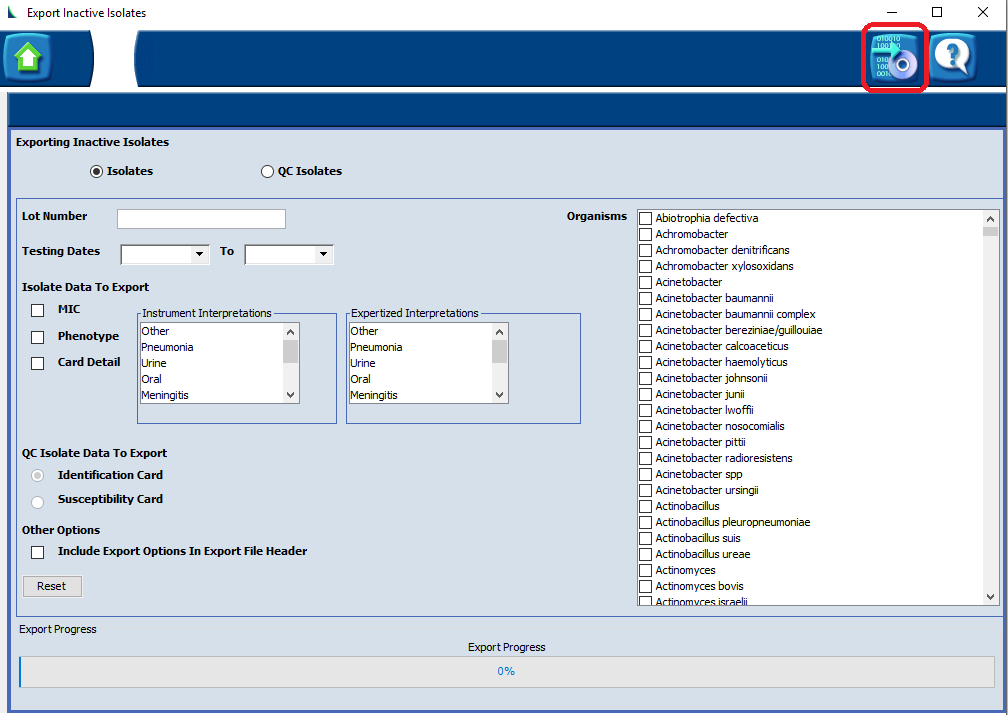Click the app logo in title bar
The width and height of the screenshot is (1008, 715).
point(12,12)
